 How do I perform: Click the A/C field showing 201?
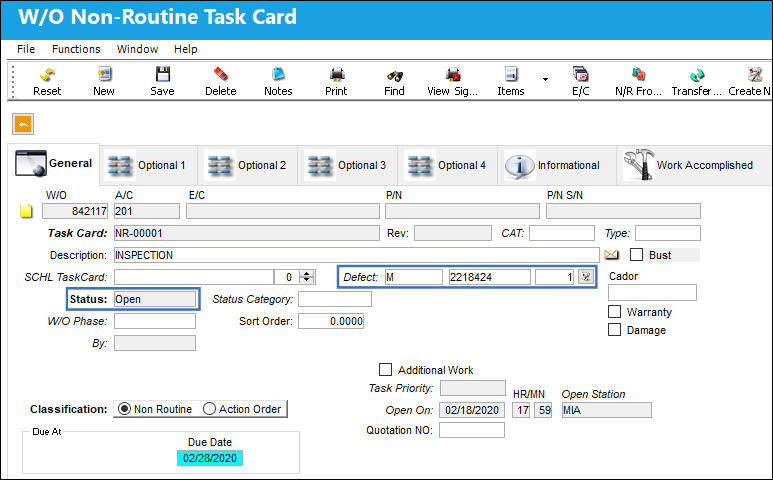click(147, 211)
